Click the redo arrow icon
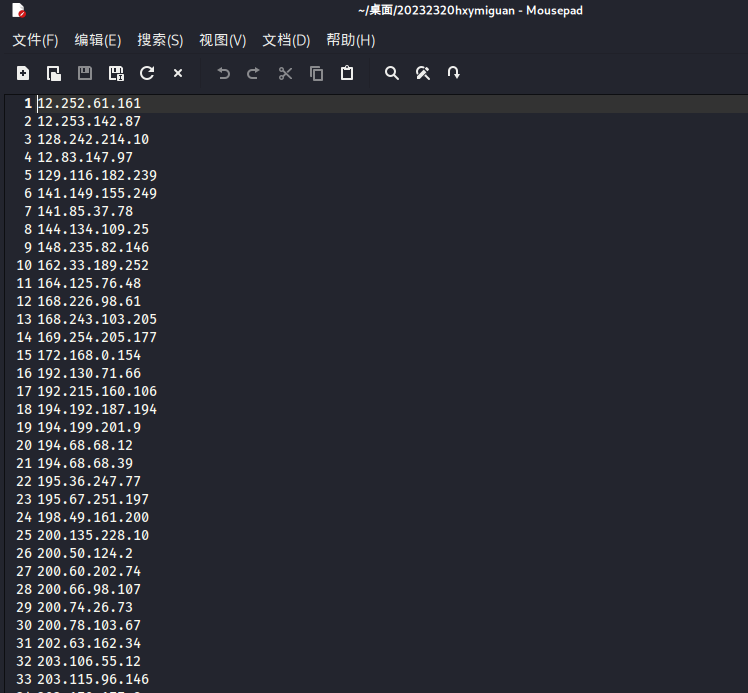The height and width of the screenshot is (693, 748). click(253, 73)
